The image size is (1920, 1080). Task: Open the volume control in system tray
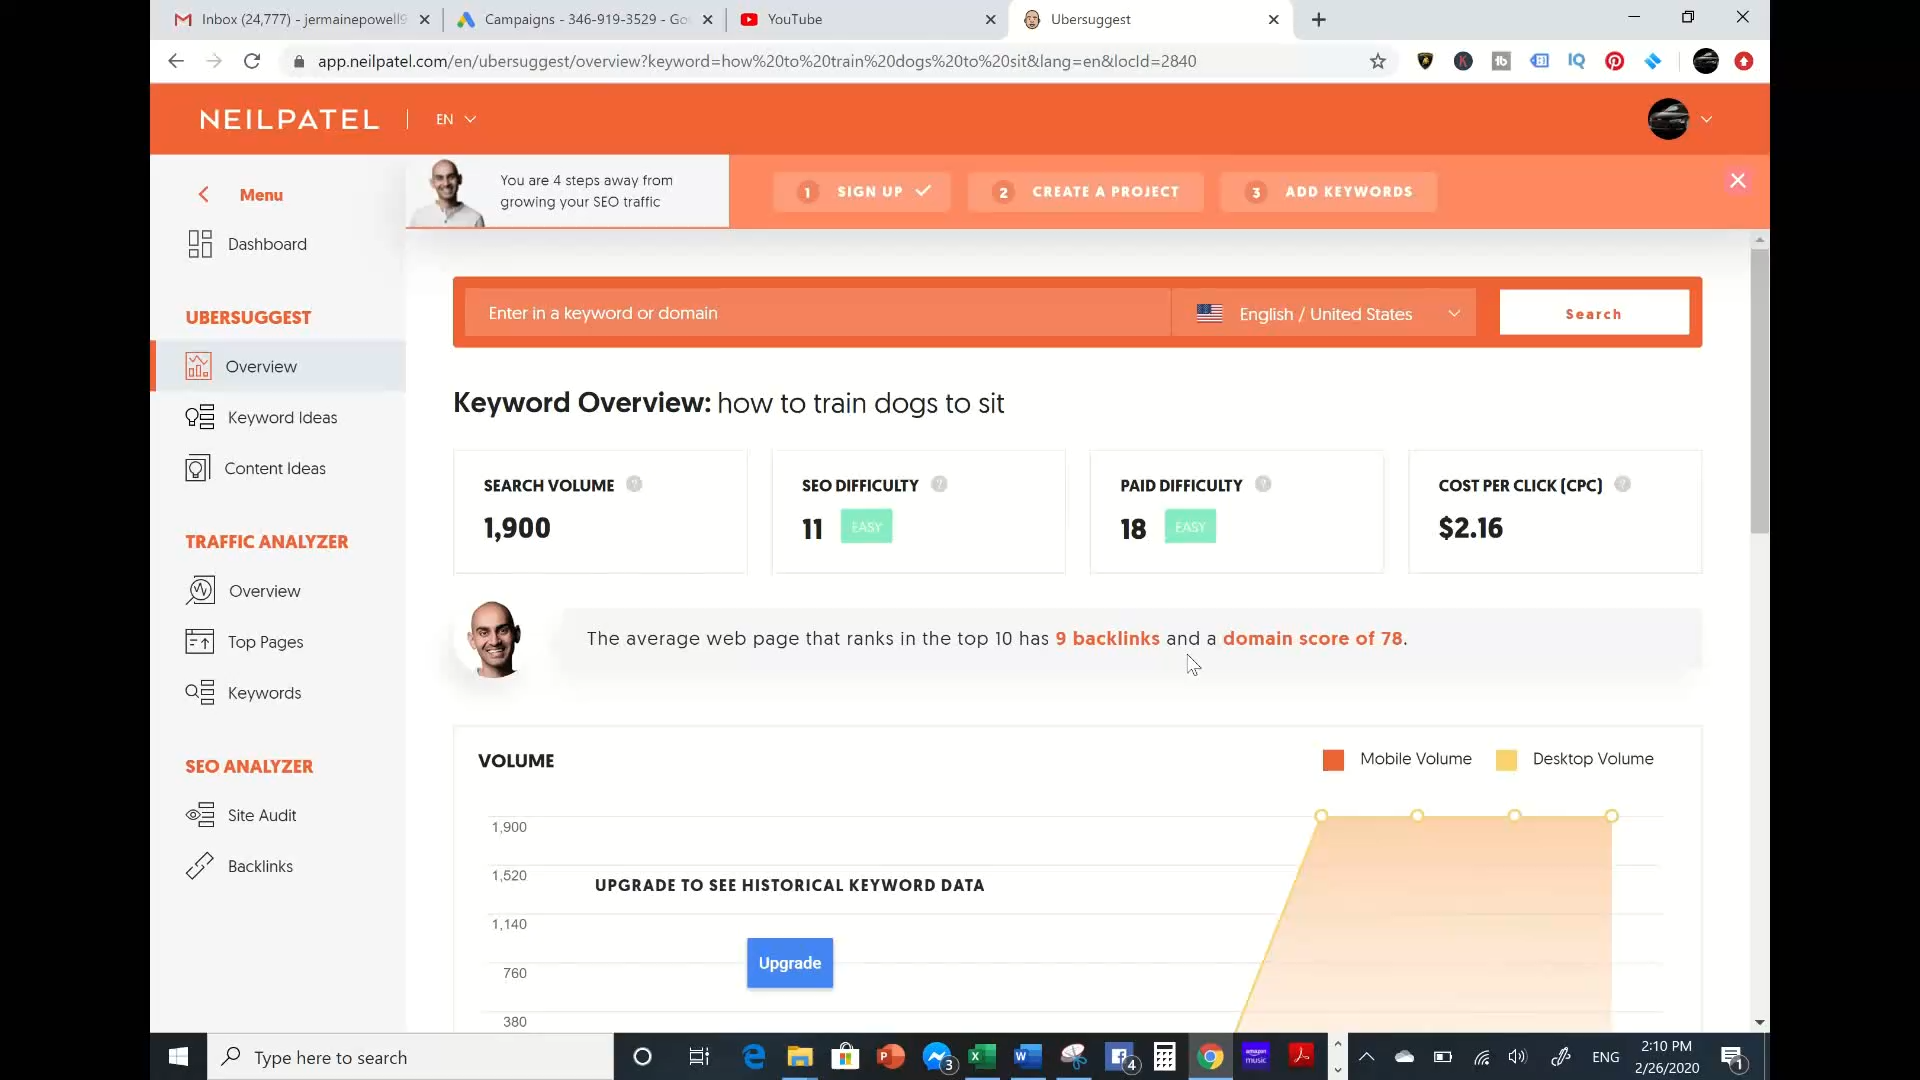pyautogui.click(x=1517, y=1057)
